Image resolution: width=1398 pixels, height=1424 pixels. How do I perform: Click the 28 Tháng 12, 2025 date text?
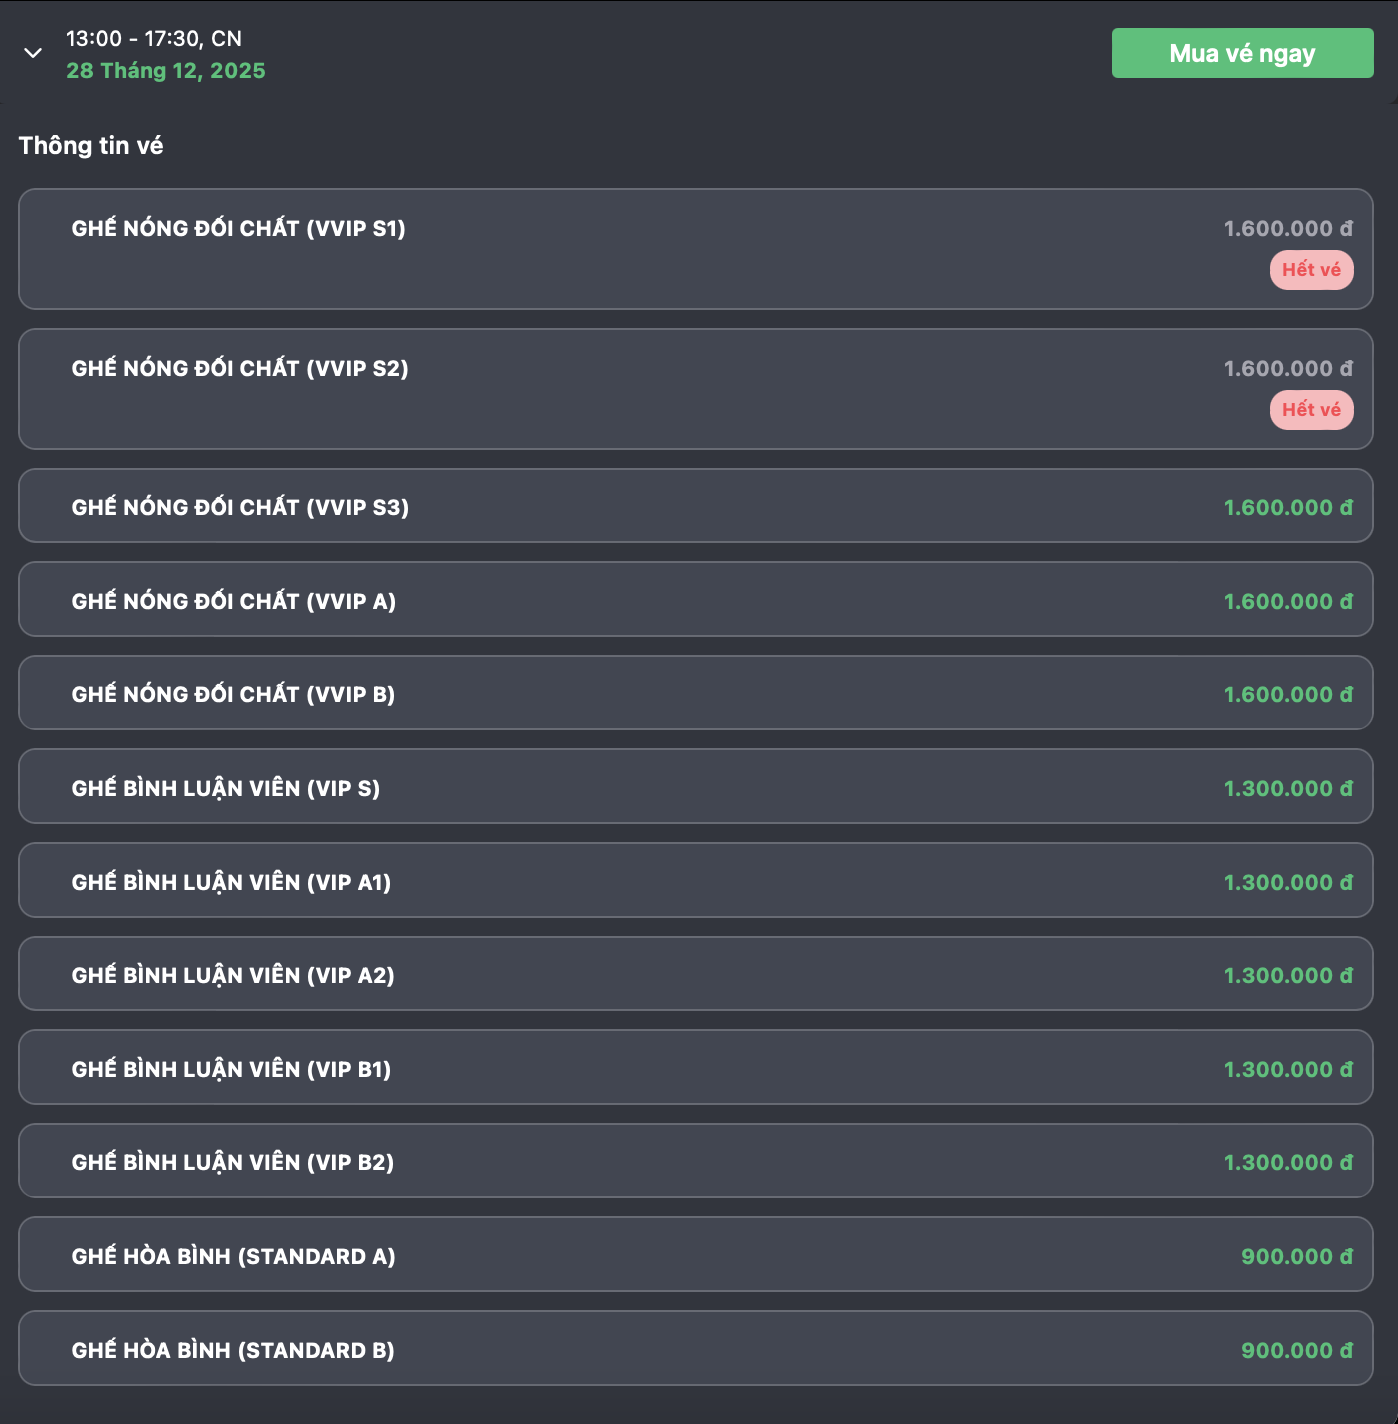coord(166,71)
